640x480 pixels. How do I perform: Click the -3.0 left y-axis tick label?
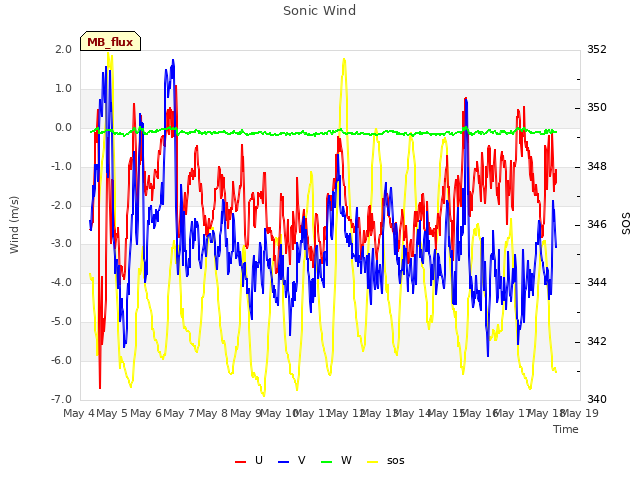point(61,244)
